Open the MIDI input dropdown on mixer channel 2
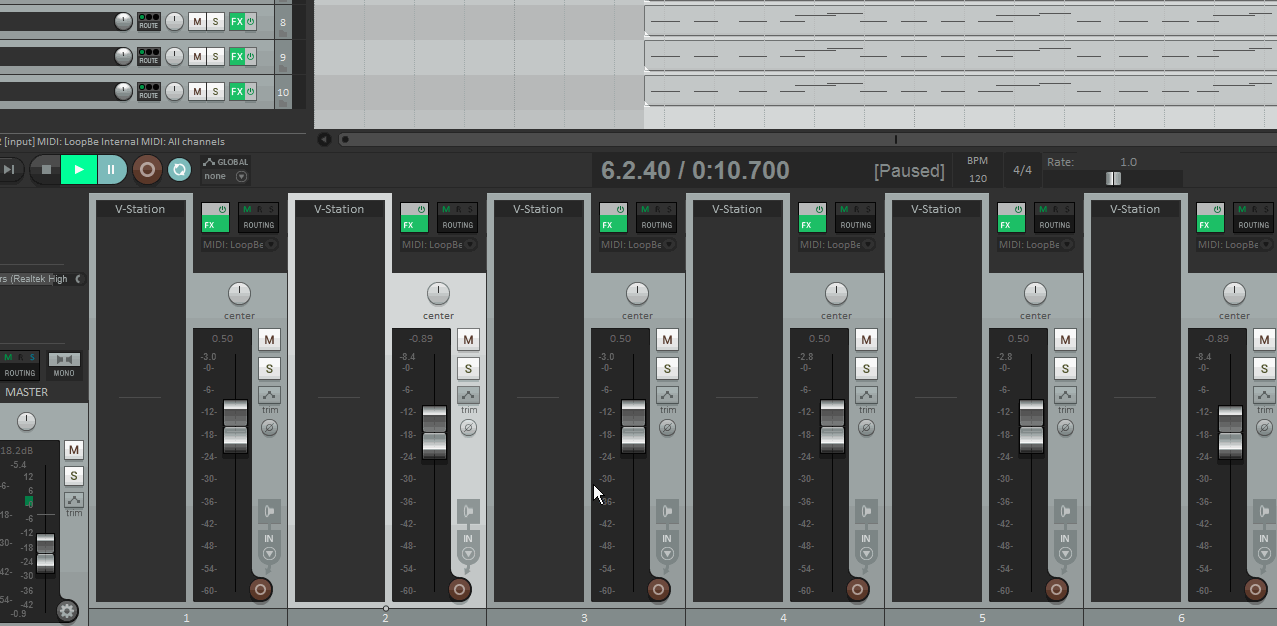This screenshot has height=626, width=1277. point(438,244)
